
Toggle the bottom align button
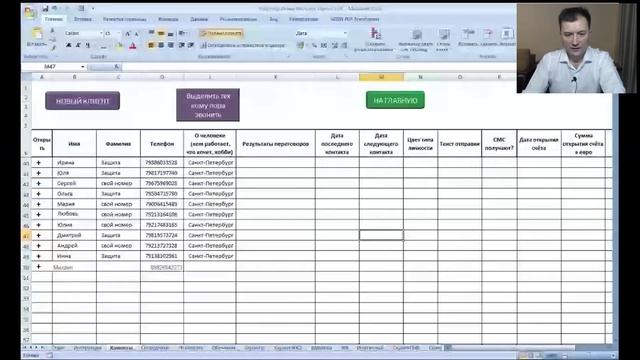coord(170,33)
